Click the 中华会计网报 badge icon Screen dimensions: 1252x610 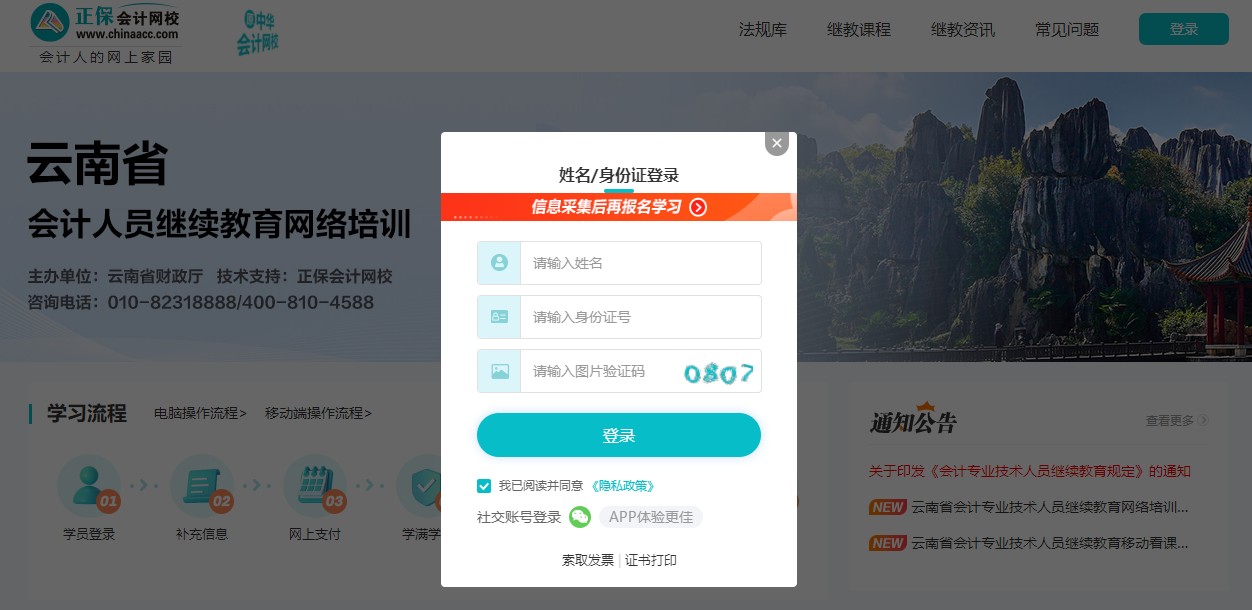coord(257,29)
